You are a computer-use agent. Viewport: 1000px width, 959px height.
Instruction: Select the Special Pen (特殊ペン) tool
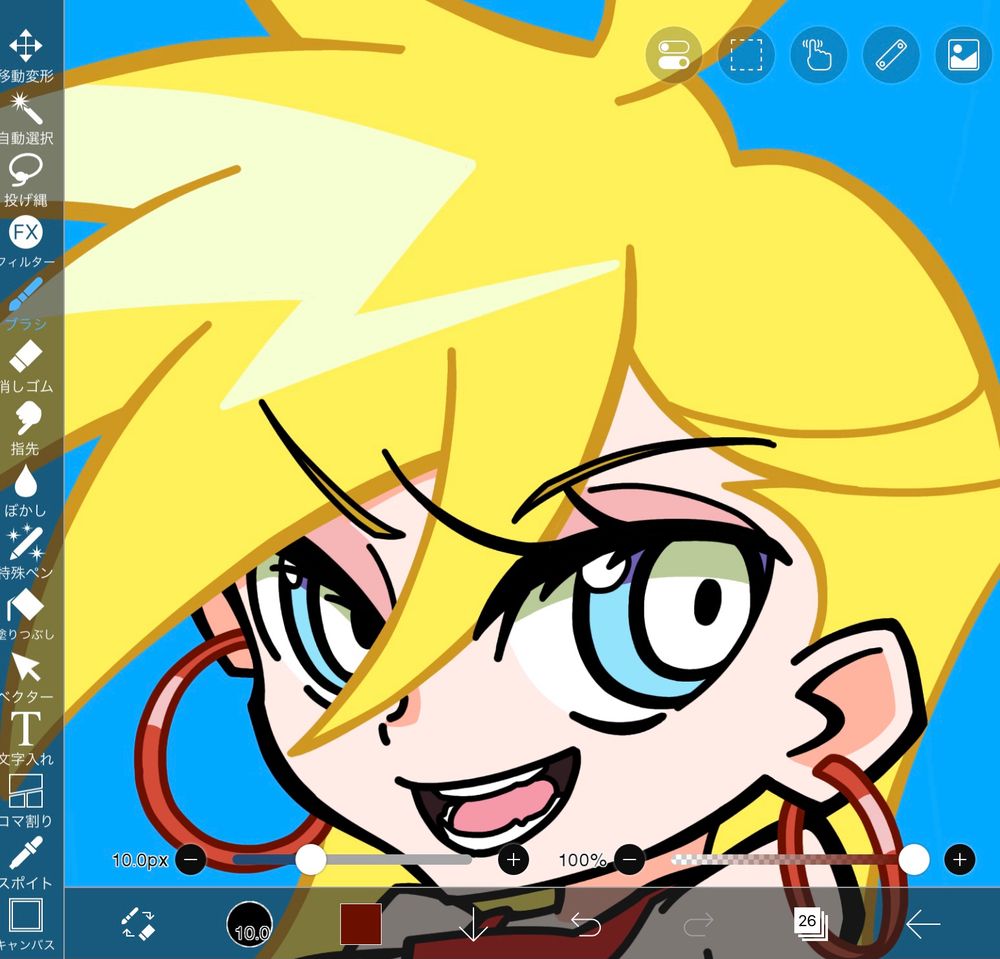[x=26, y=552]
